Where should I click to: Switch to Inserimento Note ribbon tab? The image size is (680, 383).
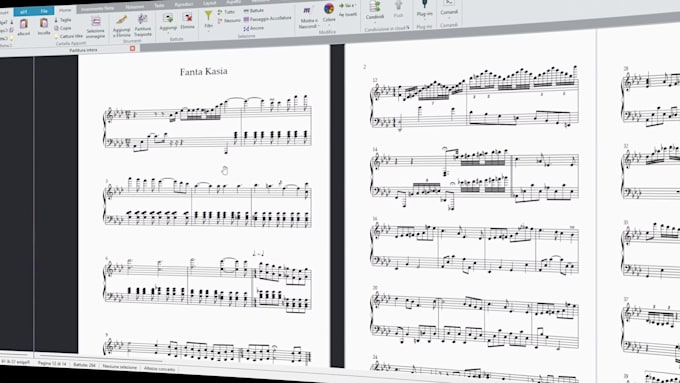98,9
